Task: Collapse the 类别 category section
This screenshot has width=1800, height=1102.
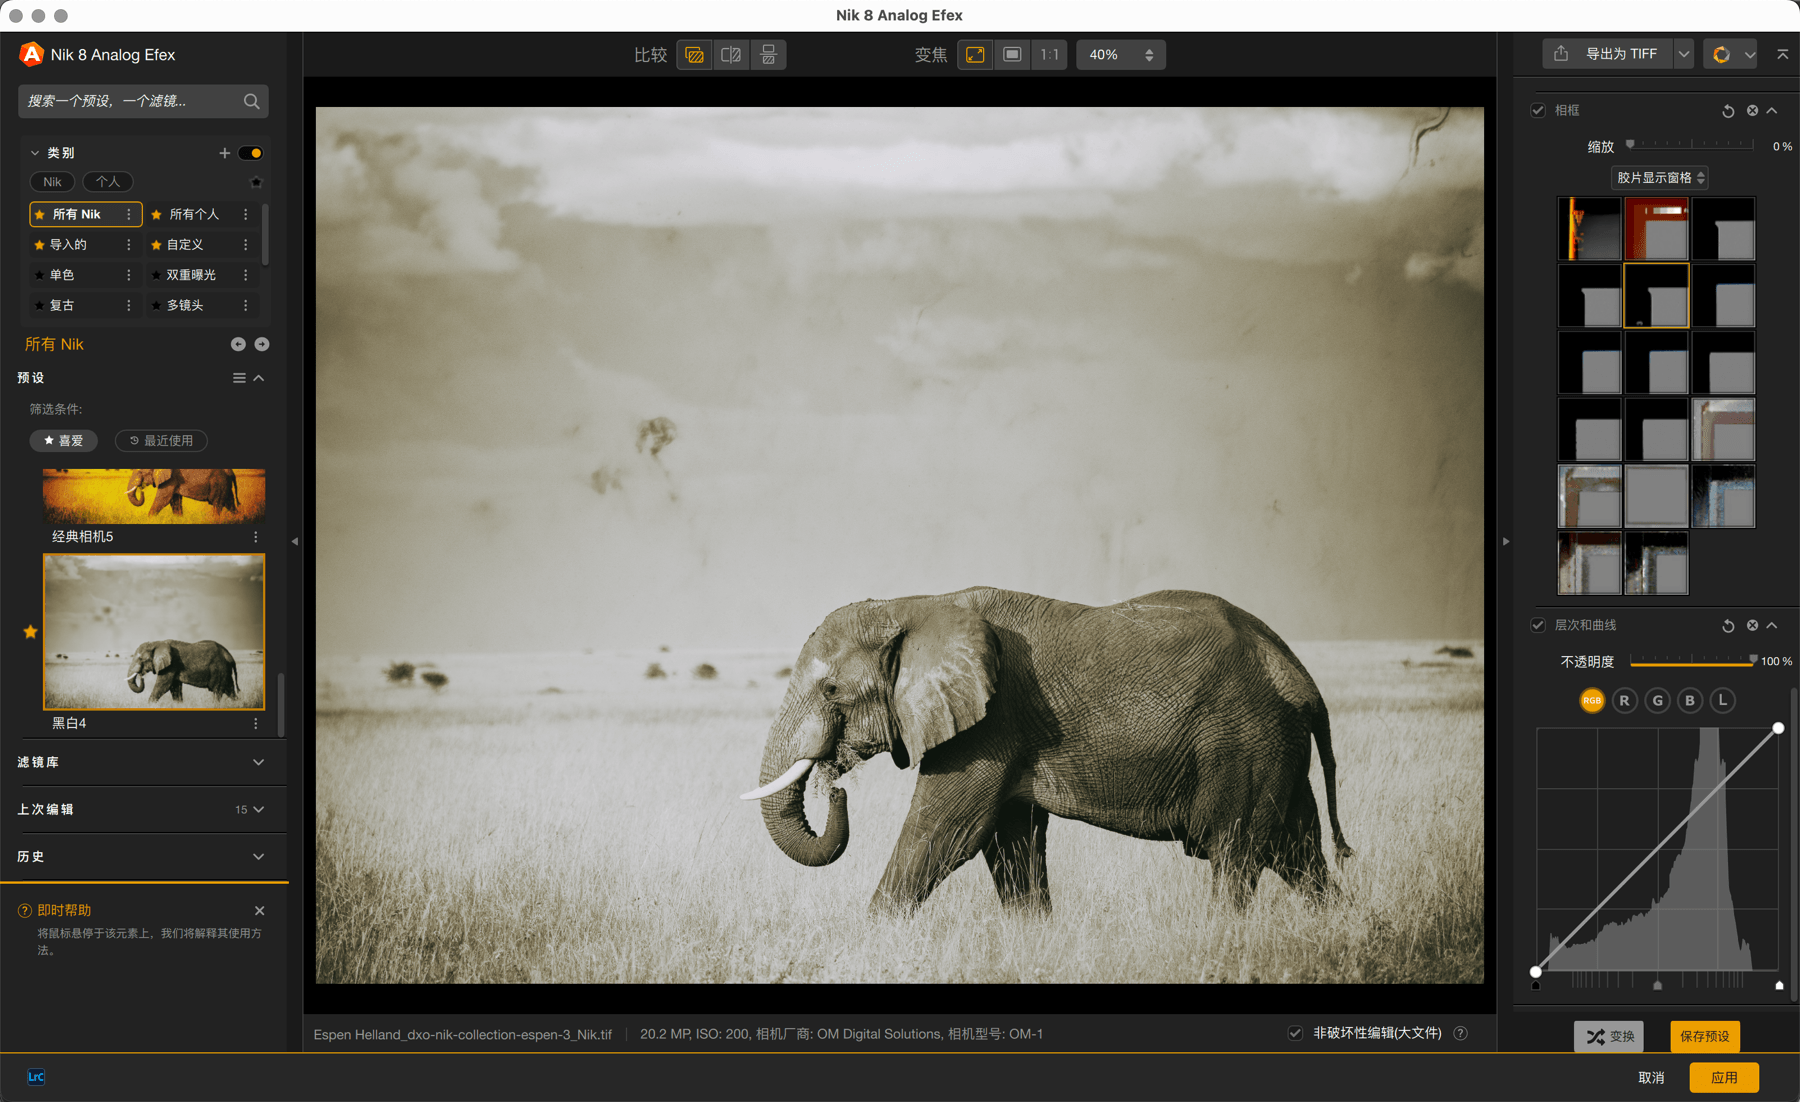Action: [x=35, y=153]
